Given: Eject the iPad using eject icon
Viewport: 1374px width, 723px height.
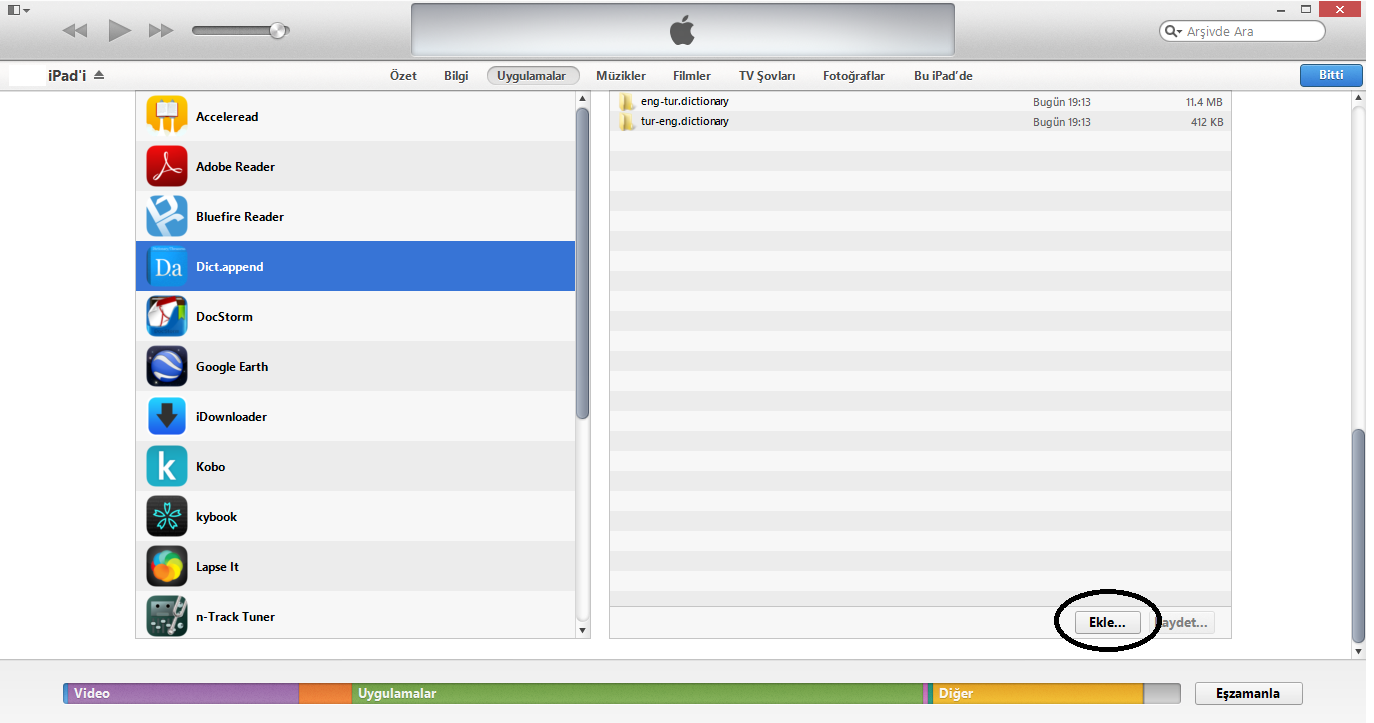Looking at the screenshot, I should (x=99, y=76).
